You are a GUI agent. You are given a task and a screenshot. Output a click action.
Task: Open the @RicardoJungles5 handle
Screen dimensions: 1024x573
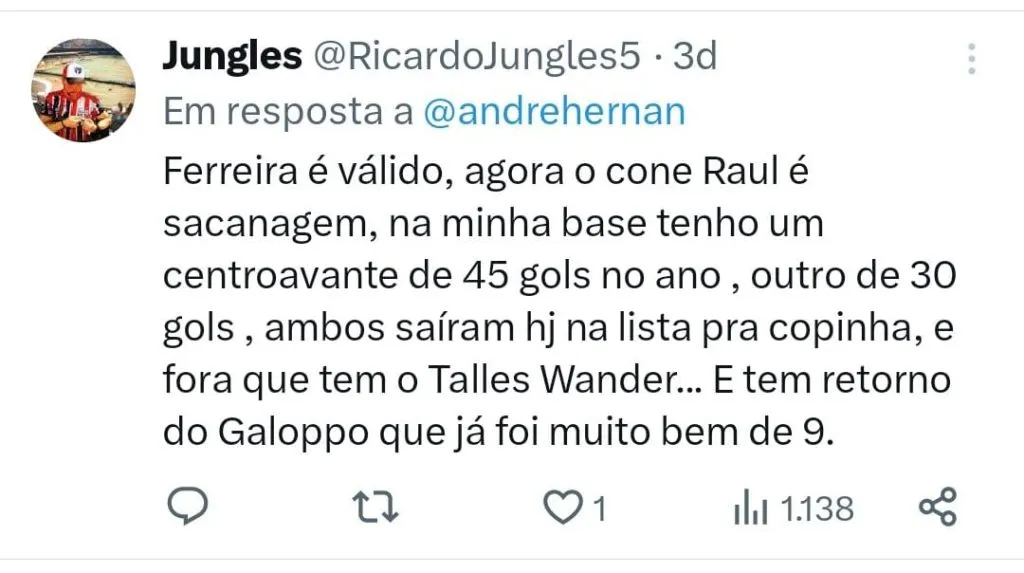click(x=477, y=57)
